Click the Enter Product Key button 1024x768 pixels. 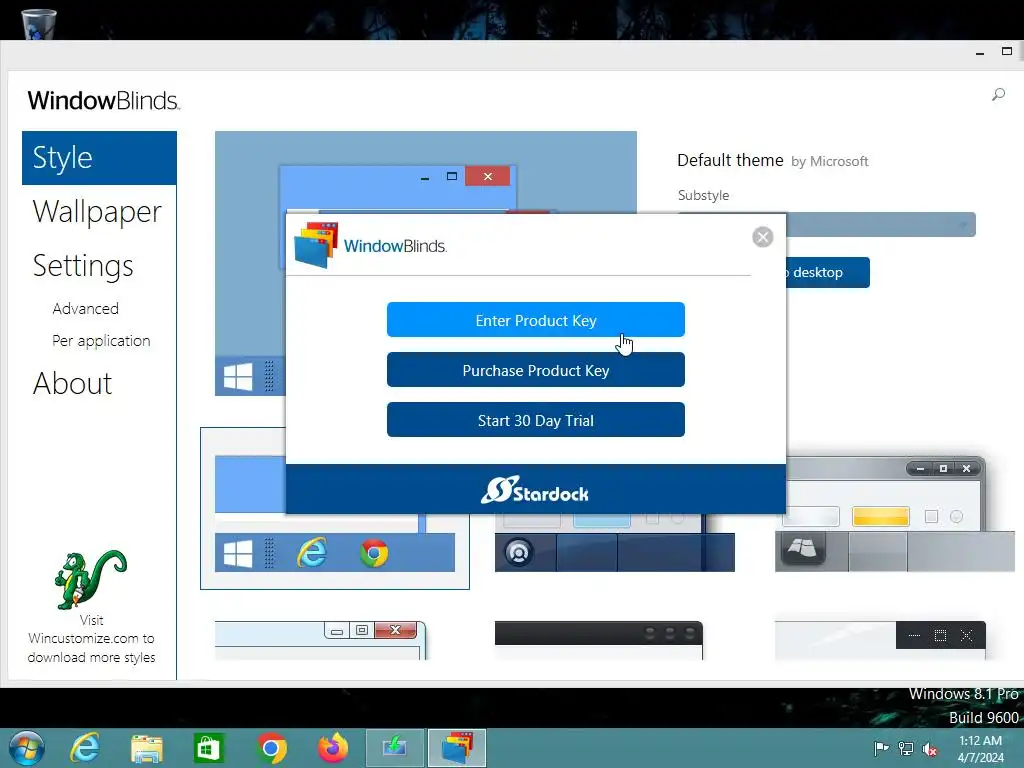536,320
